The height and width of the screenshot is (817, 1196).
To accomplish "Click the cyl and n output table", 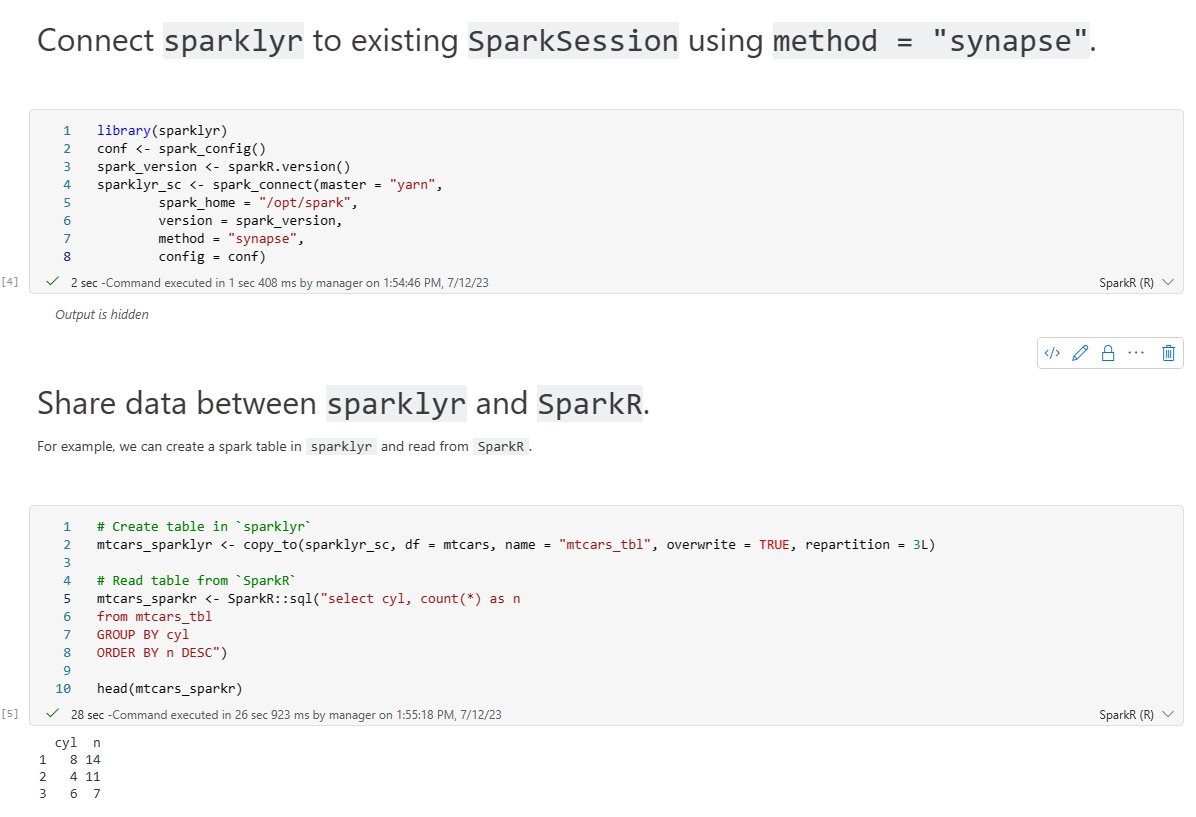I will coord(70,768).
